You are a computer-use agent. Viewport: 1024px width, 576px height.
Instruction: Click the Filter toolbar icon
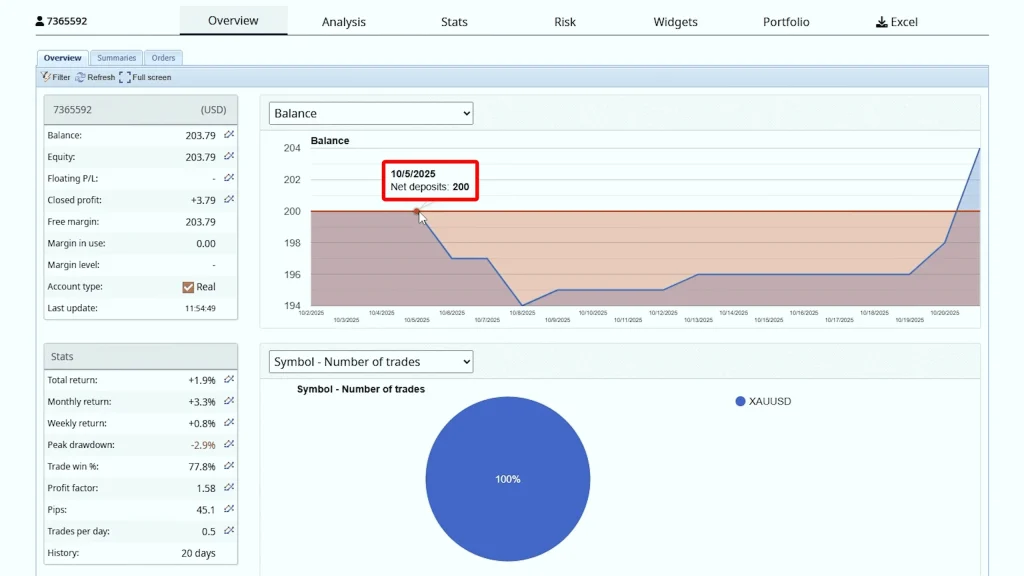pos(55,77)
